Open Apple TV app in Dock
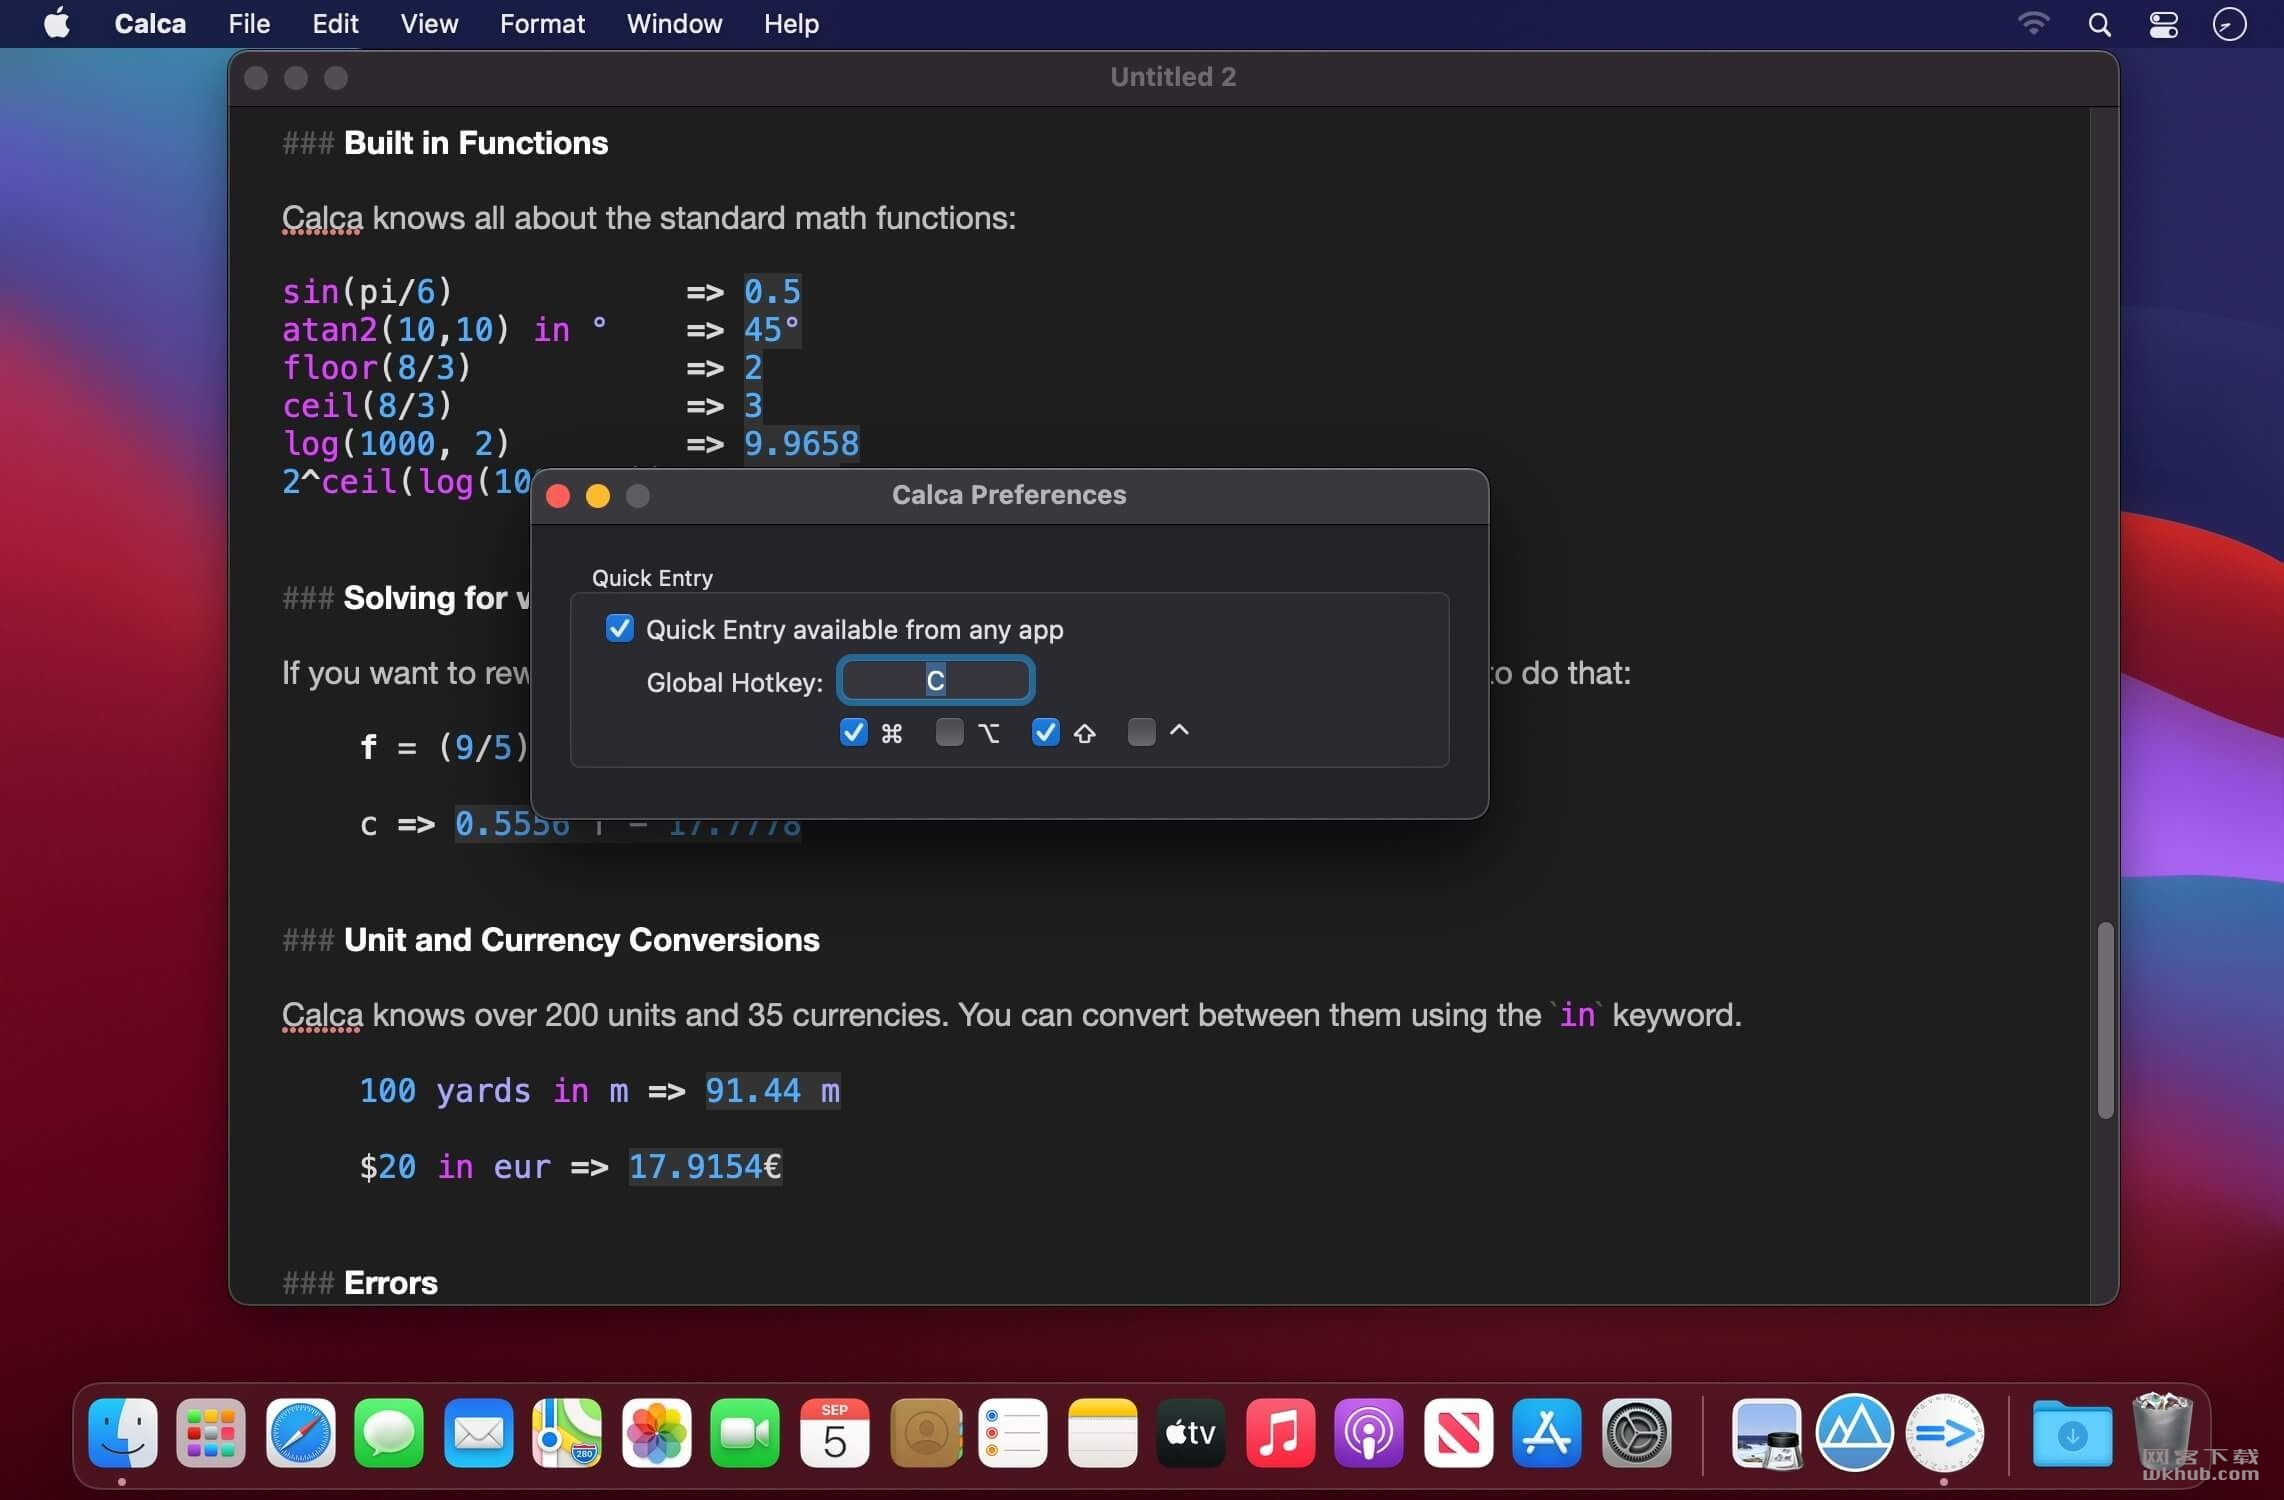This screenshot has width=2284, height=1500. (1191, 1432)
